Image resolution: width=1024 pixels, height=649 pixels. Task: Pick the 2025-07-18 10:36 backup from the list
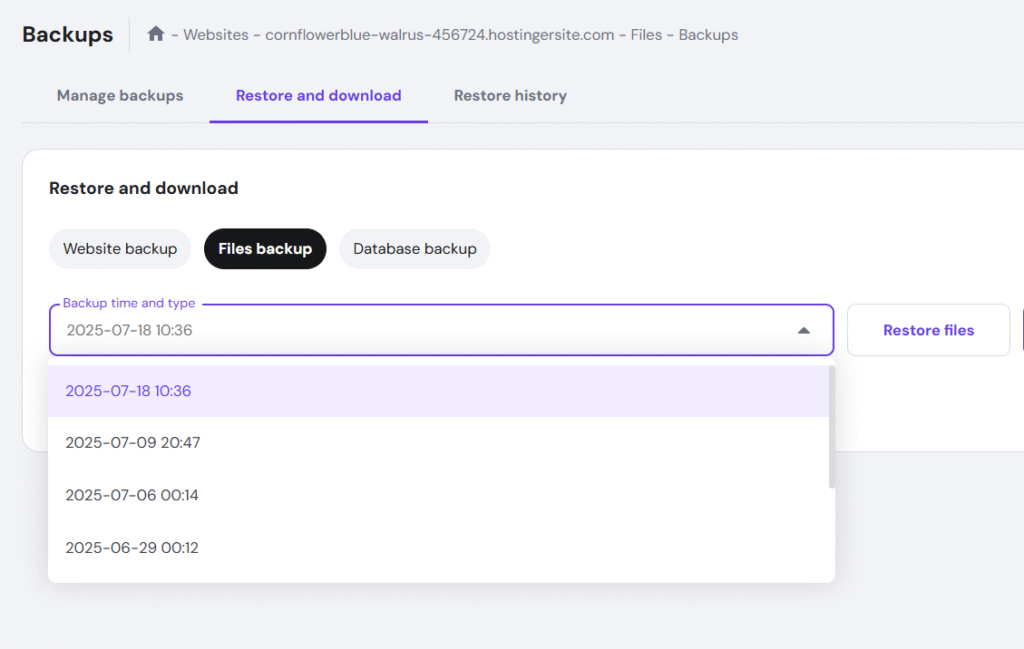coord(128,391)
